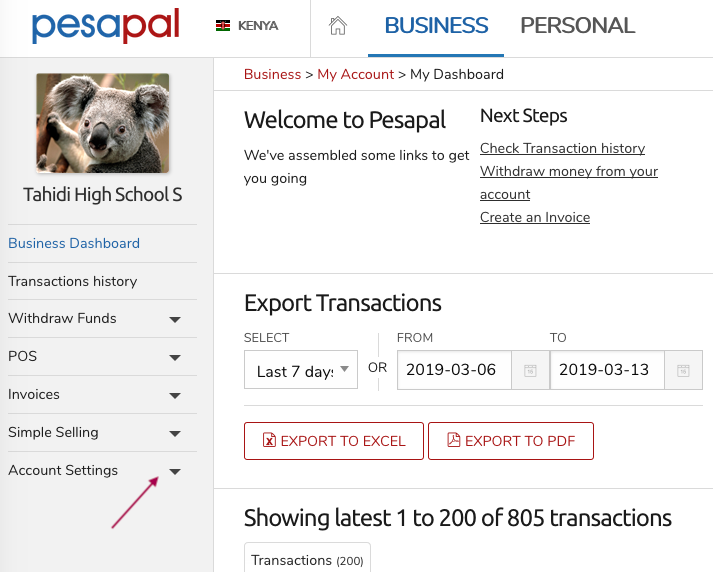The image size is (713, 572).
Task: Expand the POS sidebar section
Action: pyautogui.click(x=102, y=356)
